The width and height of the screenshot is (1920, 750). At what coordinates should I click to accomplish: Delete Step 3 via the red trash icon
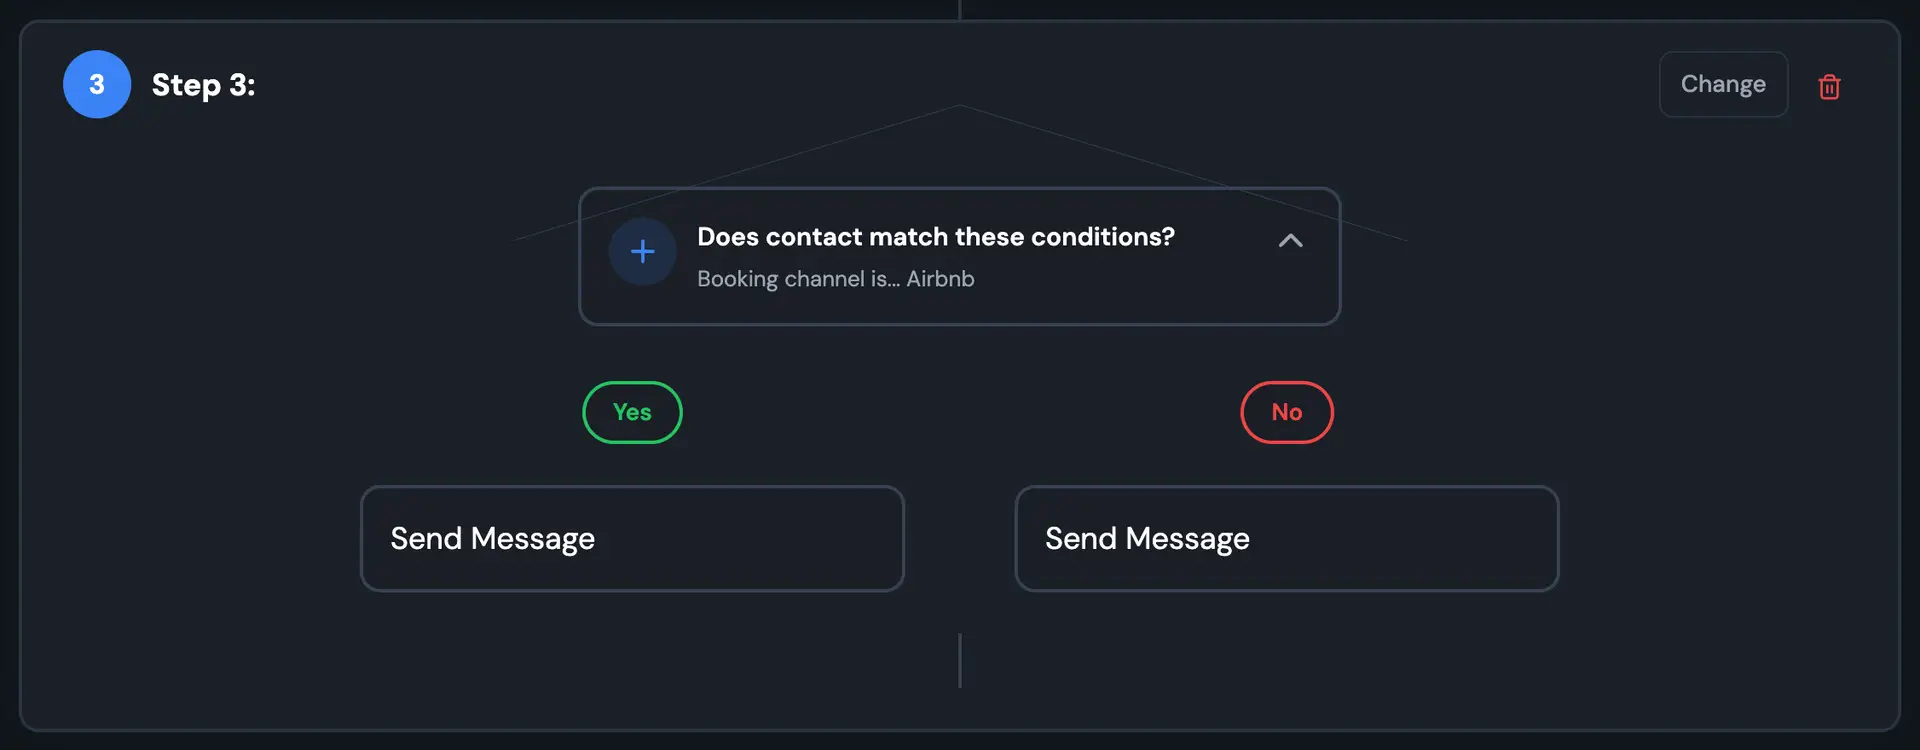coord(1830,86)
